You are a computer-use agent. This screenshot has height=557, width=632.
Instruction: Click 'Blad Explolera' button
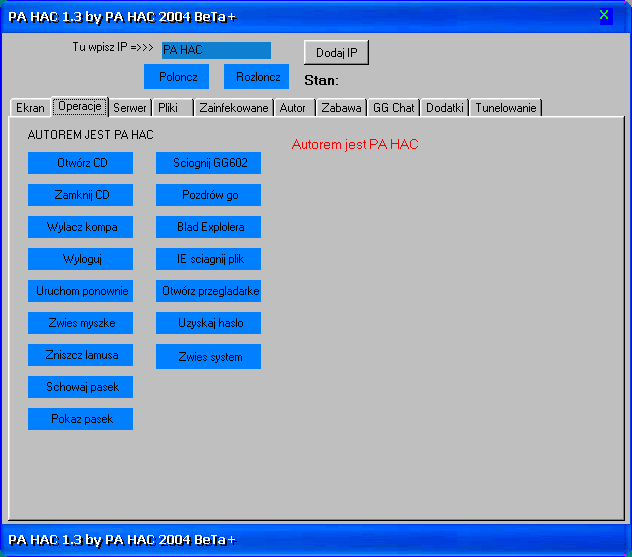pyautogui.click(x=209, y=227)
